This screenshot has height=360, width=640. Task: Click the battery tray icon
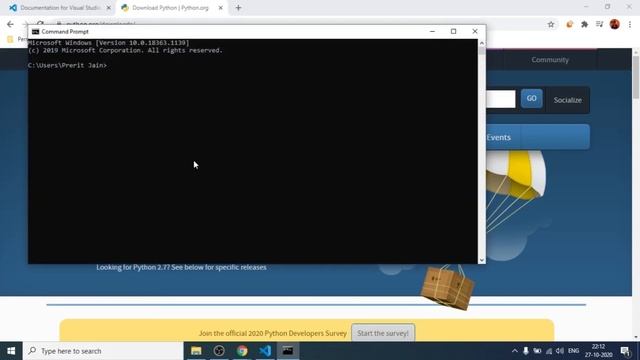click(x=537, y=351)
